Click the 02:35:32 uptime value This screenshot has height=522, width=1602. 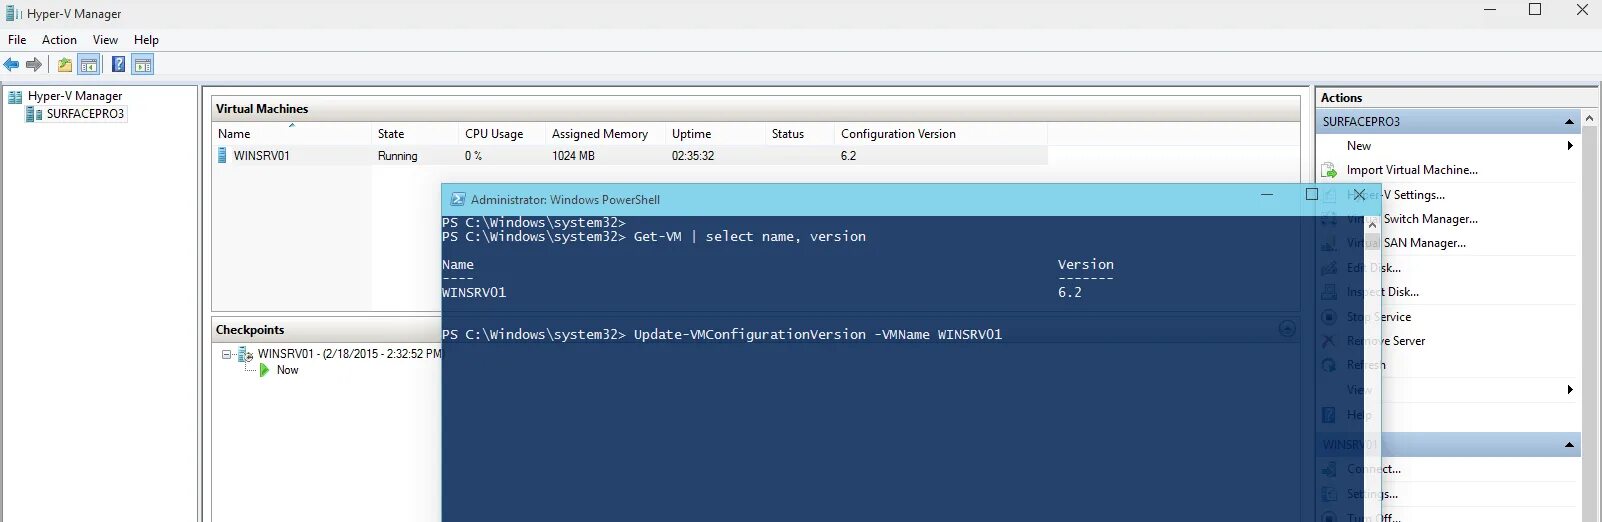[693, 156]
